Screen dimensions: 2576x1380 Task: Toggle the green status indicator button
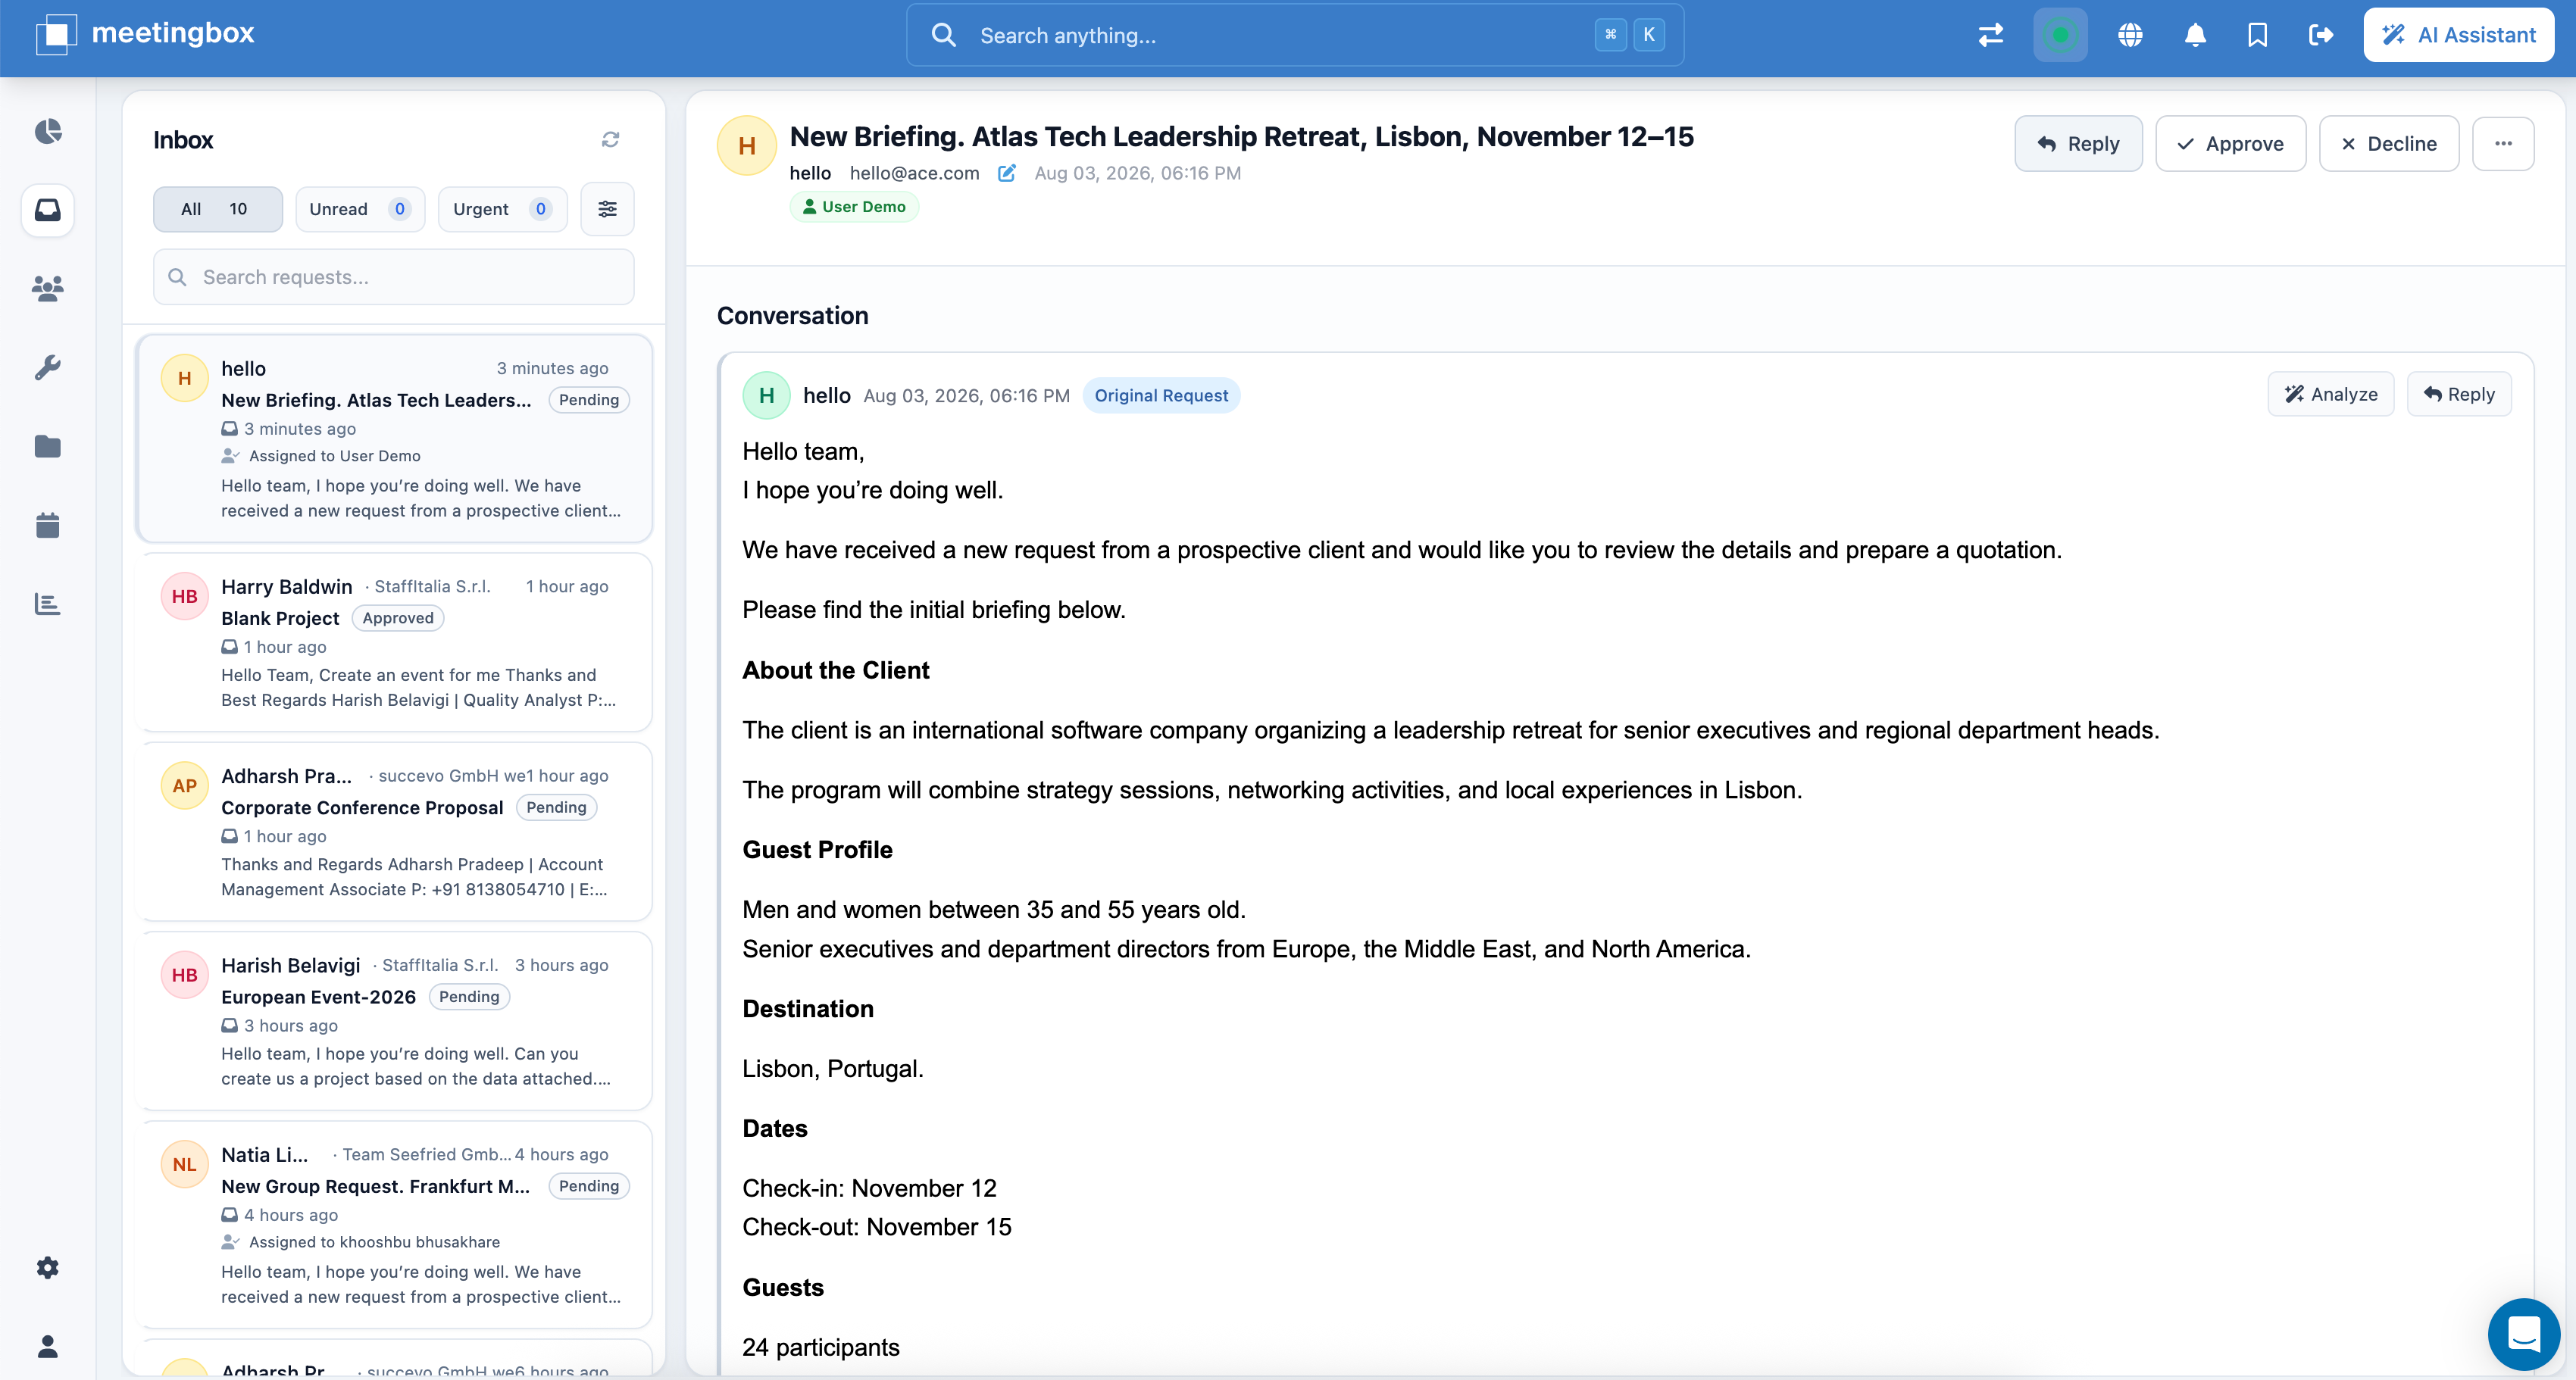tap(2060, 35)
